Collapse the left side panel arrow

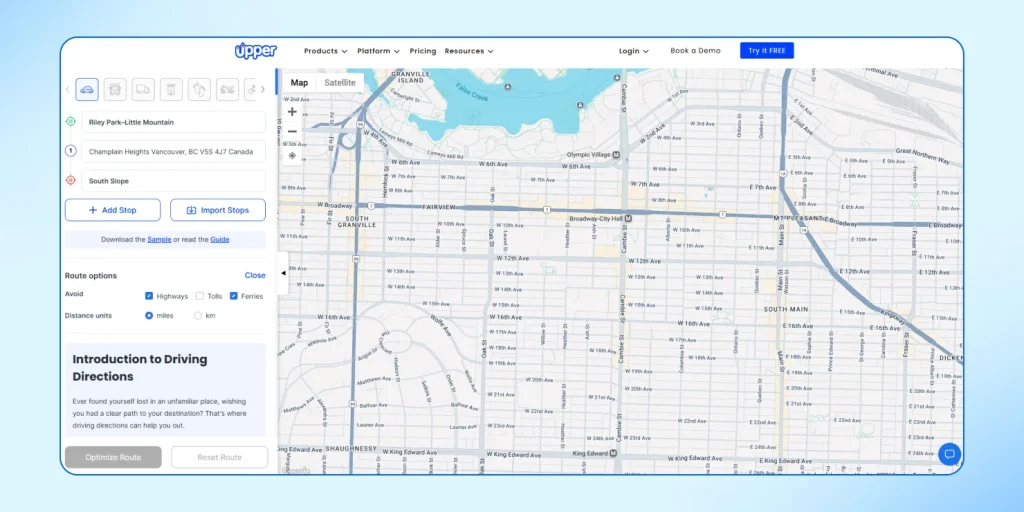tap(283, 274)
